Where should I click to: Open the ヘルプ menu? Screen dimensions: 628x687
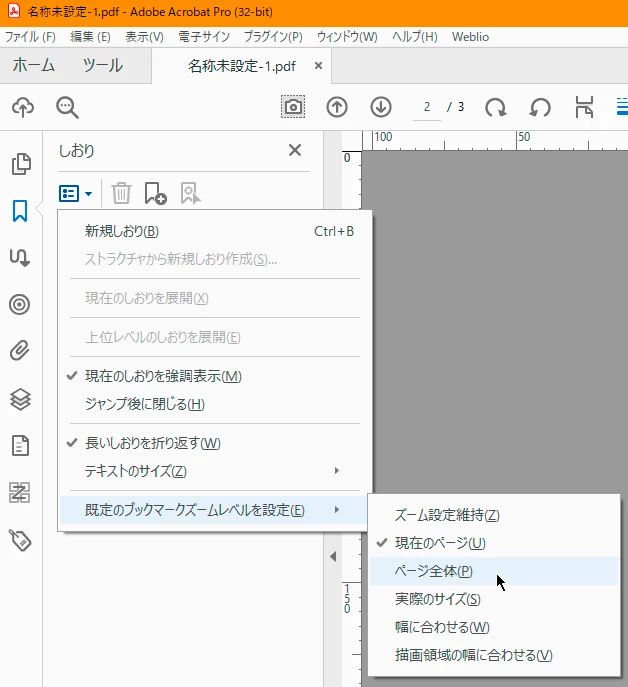pos(415,37)
